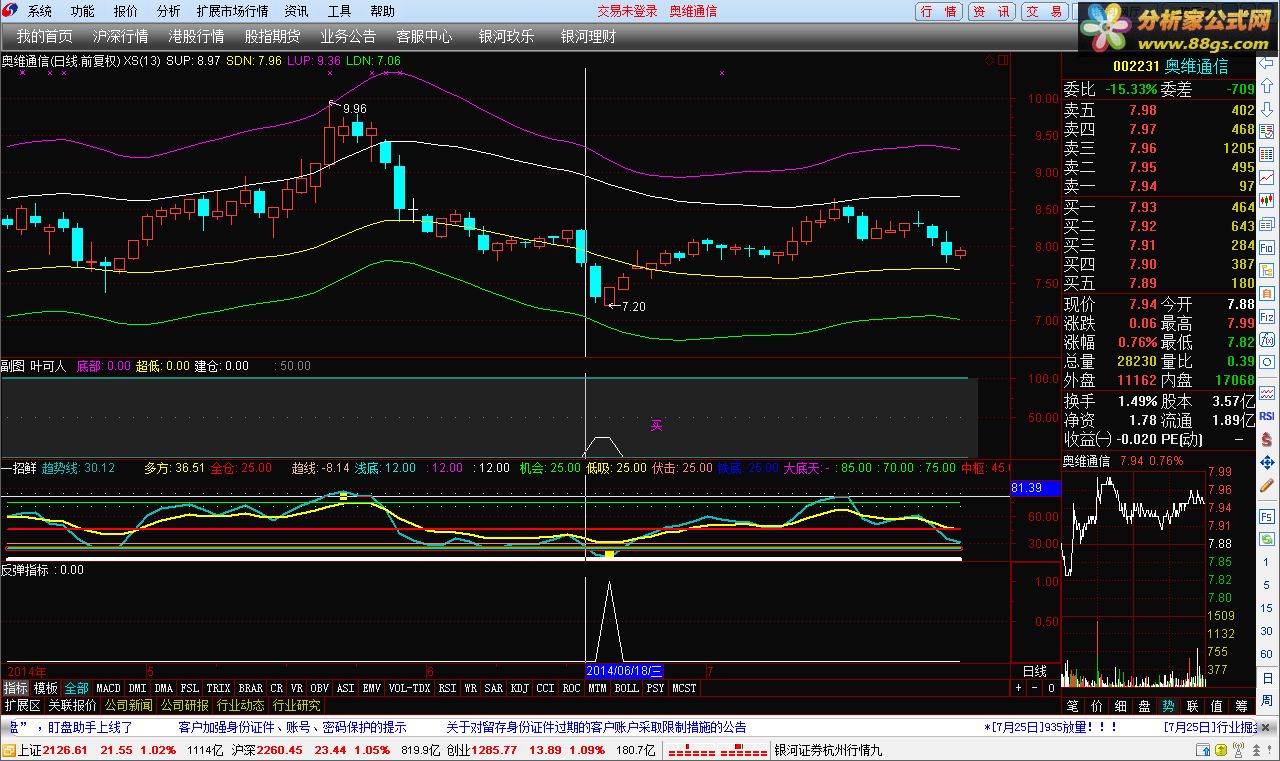
Task: Click the multi-window icon in right sidebar
Action: (x=1266, y=224)
